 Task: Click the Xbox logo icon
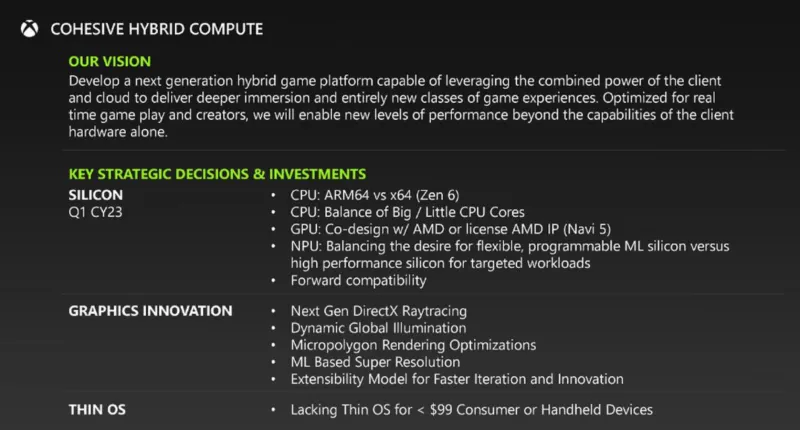click(31, 29)
